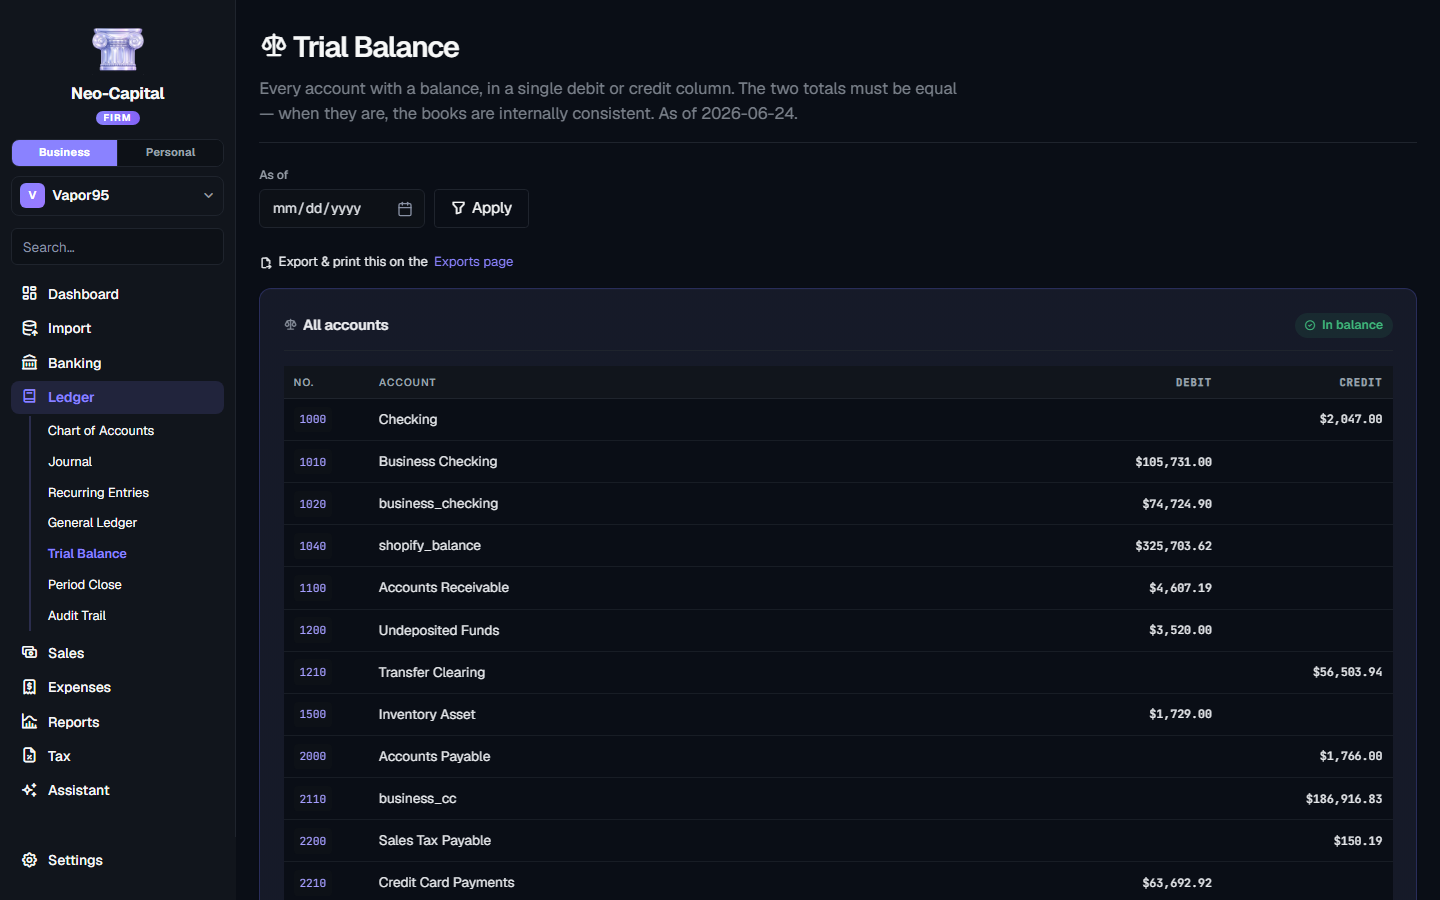
Task: Click account number 2110
Action: 313,799
